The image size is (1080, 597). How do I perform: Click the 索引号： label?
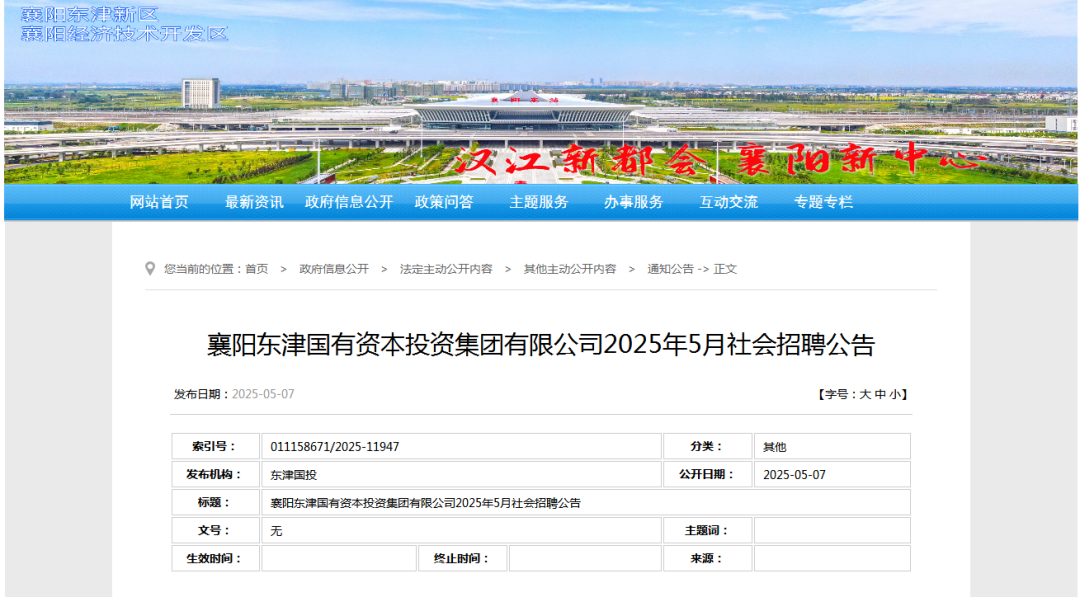click(215, 446)
